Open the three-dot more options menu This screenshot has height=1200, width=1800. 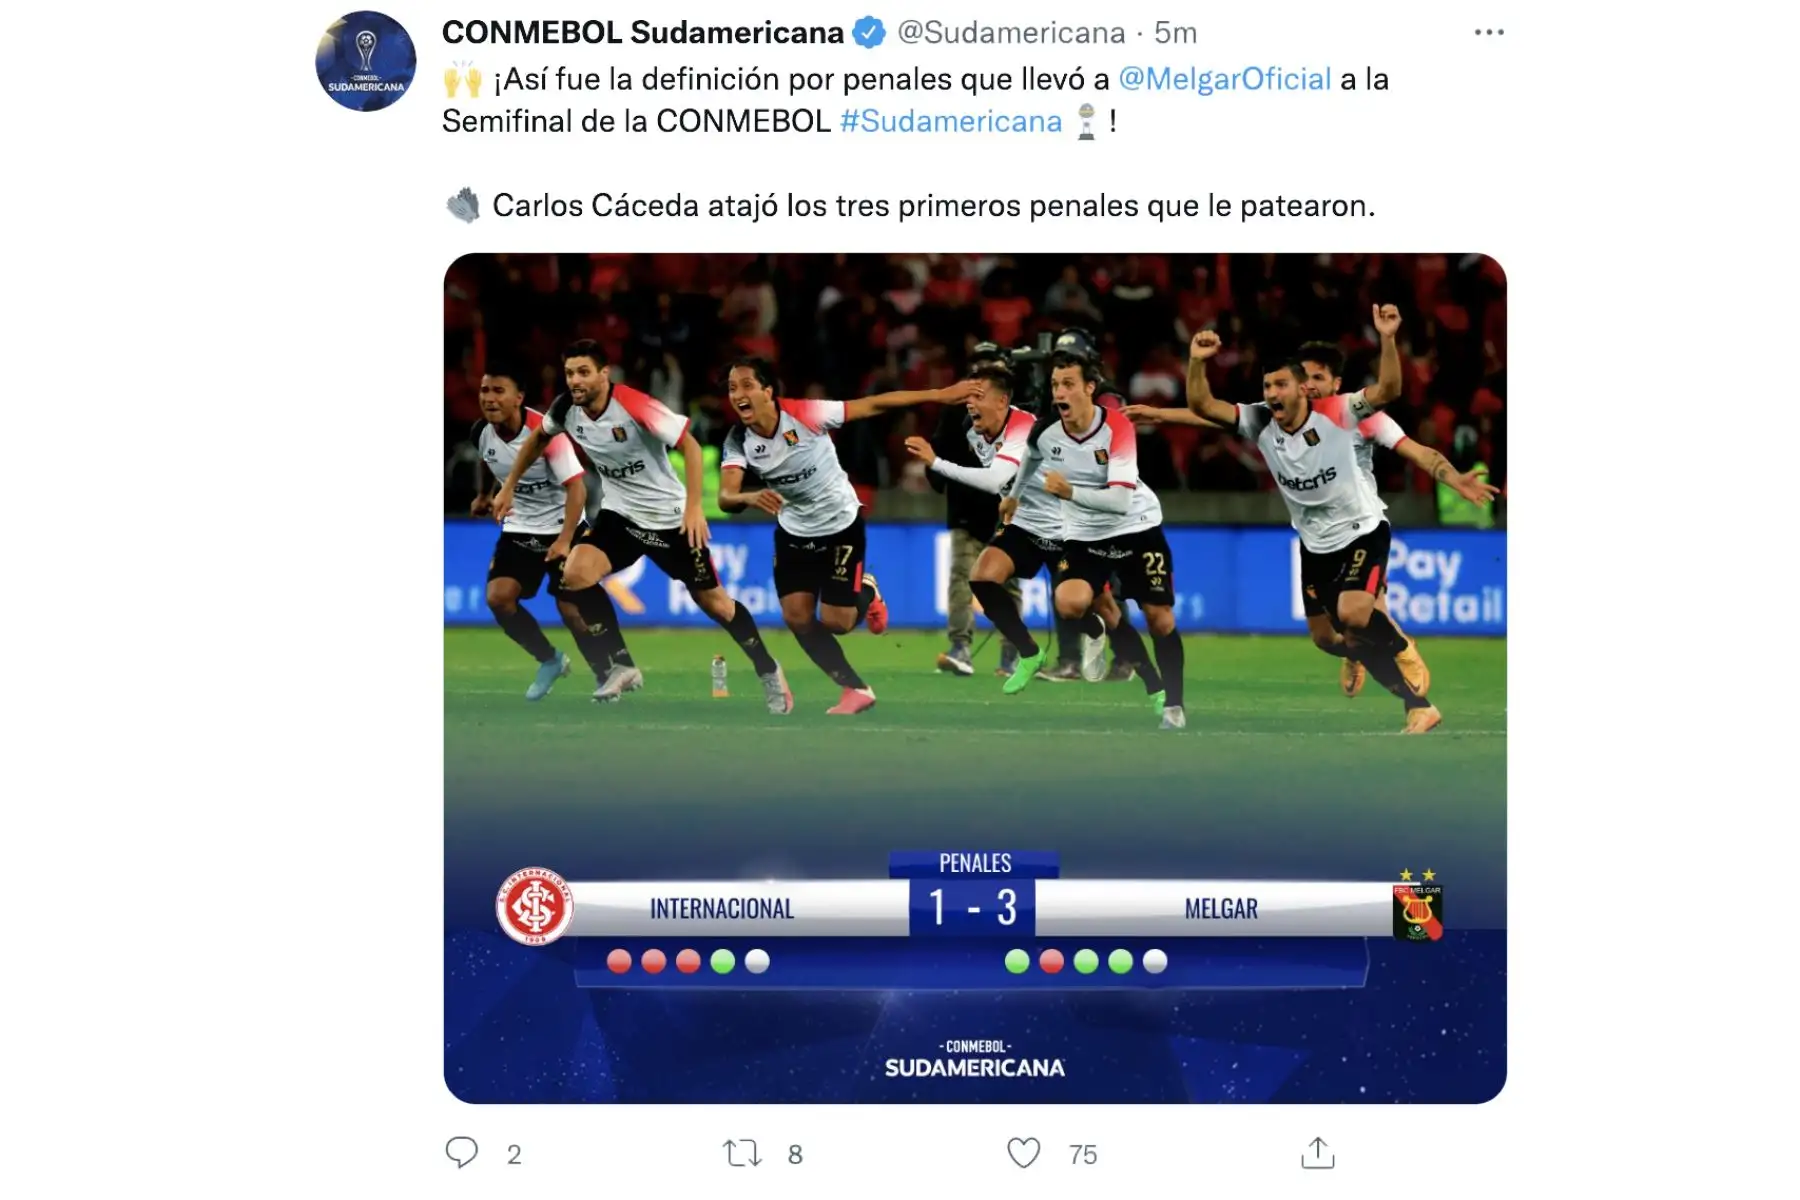[x=1489, y=33]
